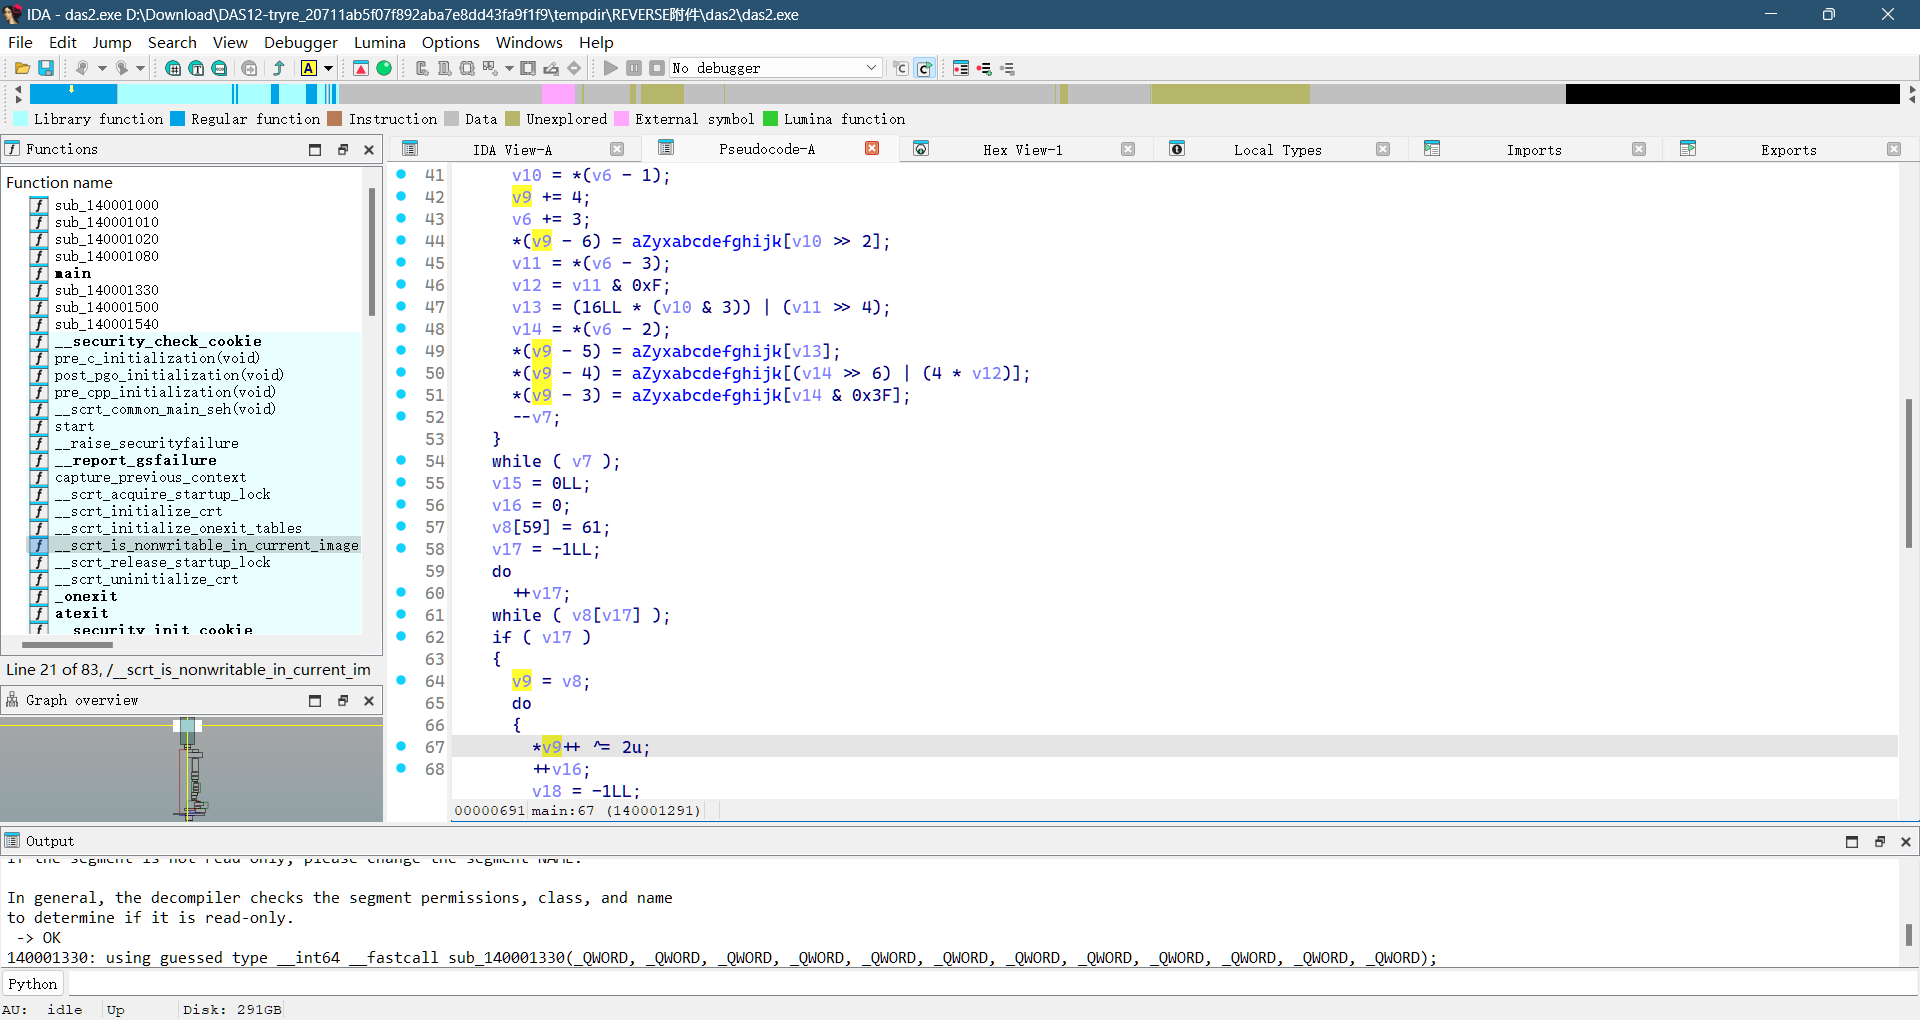The height and width of the screenshot is (1020, 1920).
Task: Click the 'C' pseudocode toolbar icon
Action: 901,68
